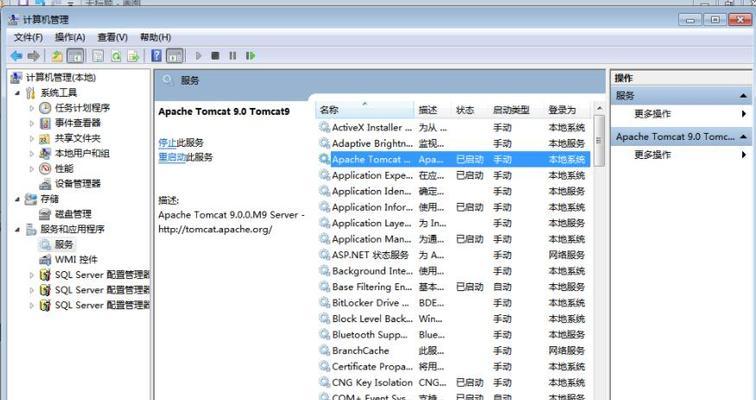The image size is (756, 400).
Task: Click the Stop Service square icon
Action: tap(216, 56)
